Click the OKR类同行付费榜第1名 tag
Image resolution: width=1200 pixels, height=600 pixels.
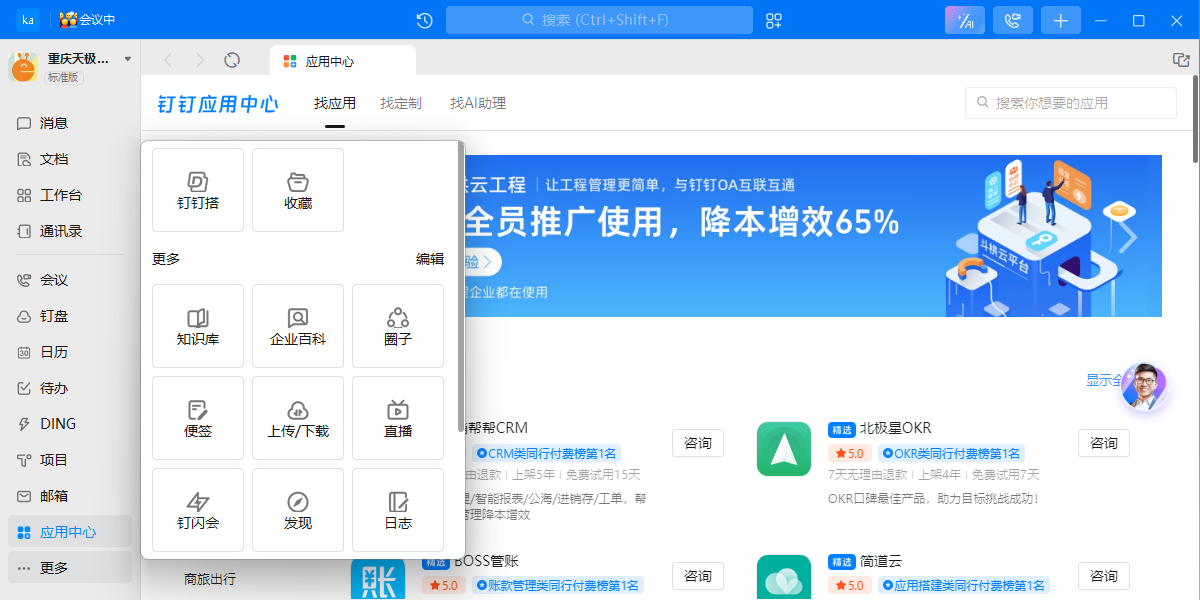[951, 453]
